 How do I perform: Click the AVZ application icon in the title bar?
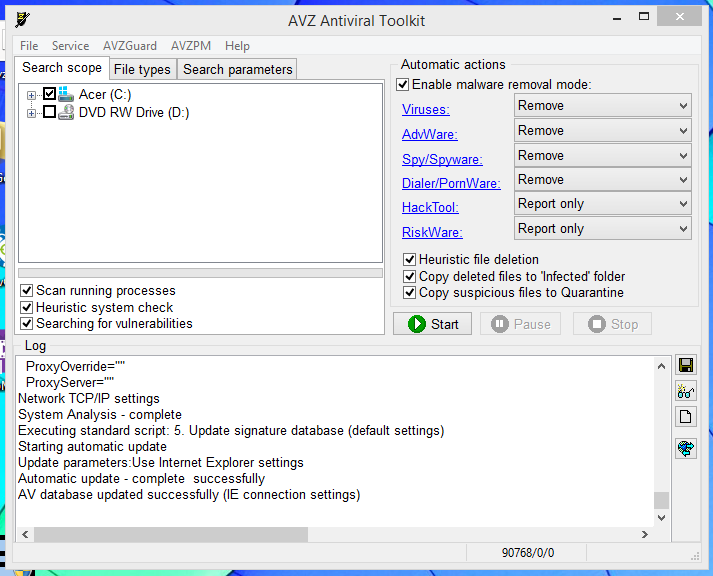pos(23,20)
